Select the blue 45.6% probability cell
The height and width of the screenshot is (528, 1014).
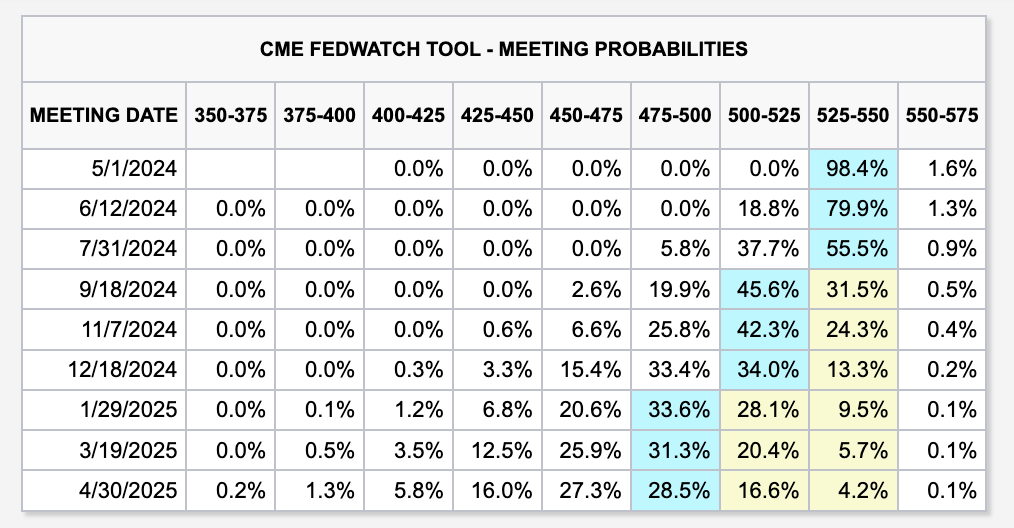click(764, 289)
